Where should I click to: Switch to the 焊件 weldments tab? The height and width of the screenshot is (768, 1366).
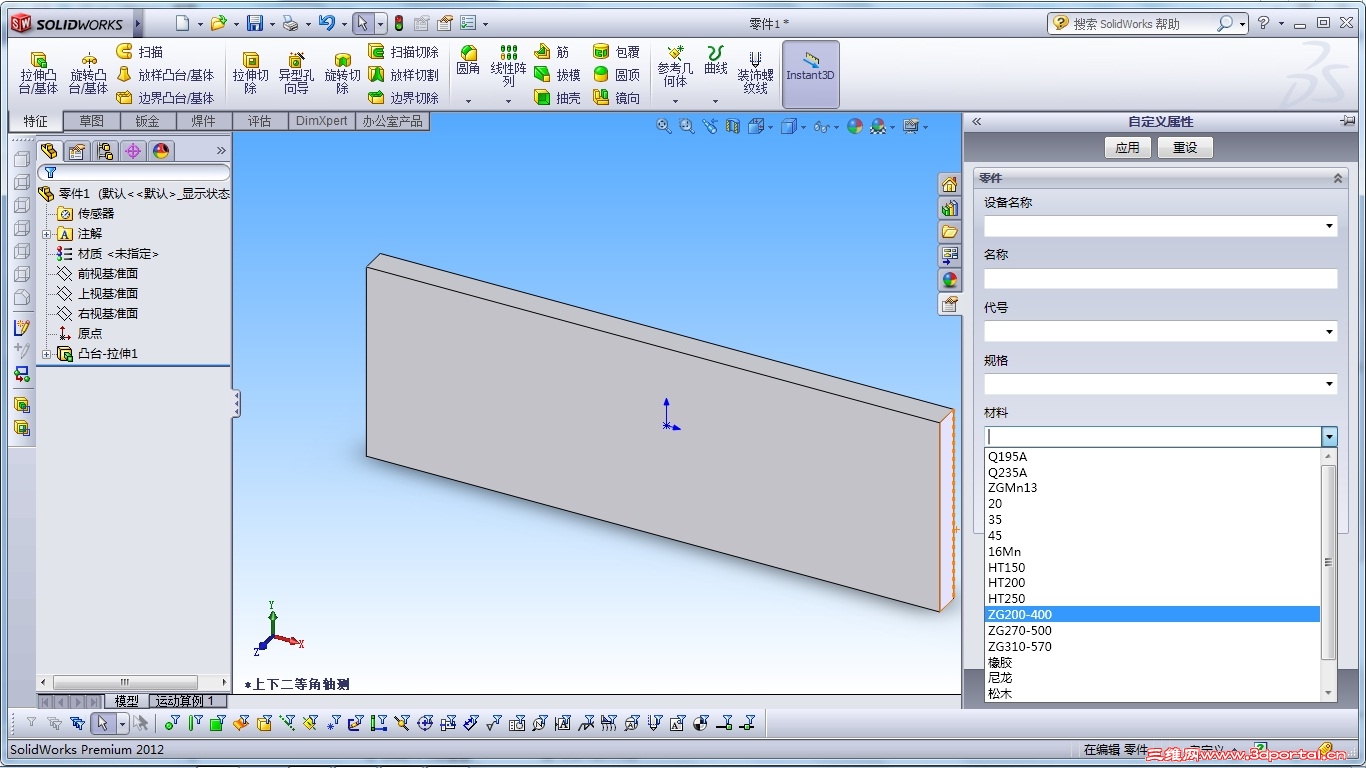click(204, 121)
